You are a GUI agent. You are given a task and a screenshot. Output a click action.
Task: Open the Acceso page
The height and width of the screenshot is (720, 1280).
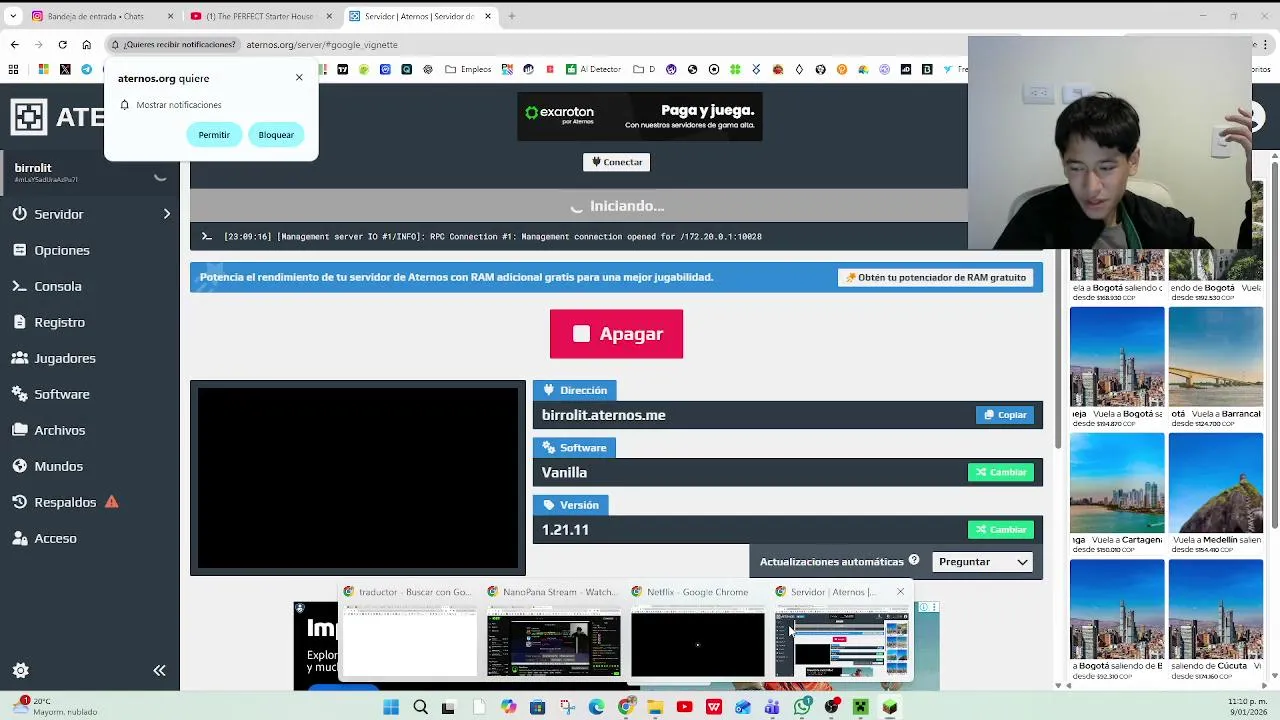55,538
